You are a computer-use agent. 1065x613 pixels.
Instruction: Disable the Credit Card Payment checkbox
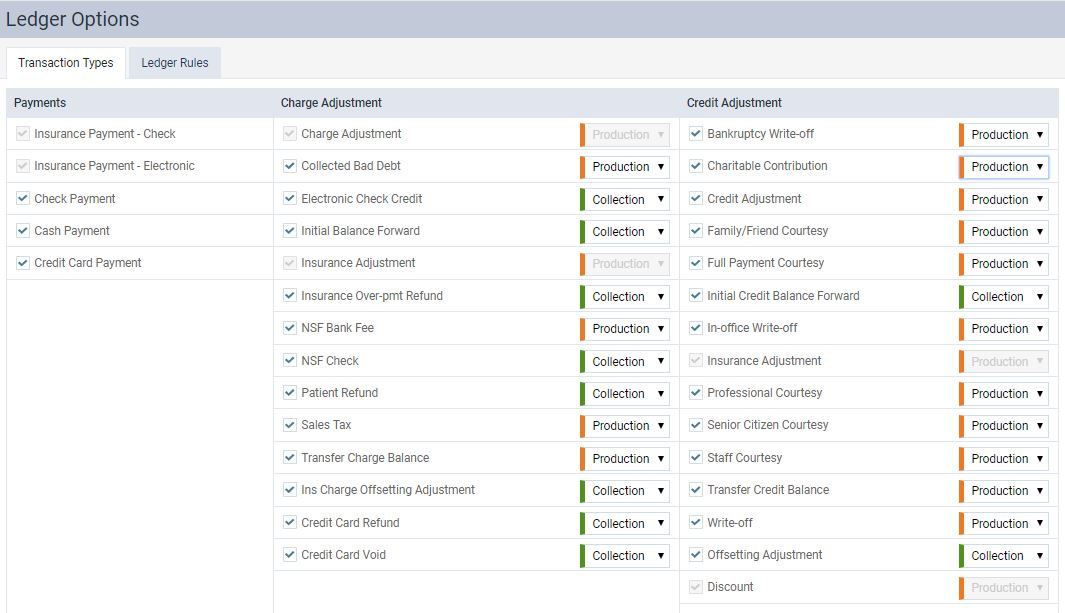coord(23,263)
